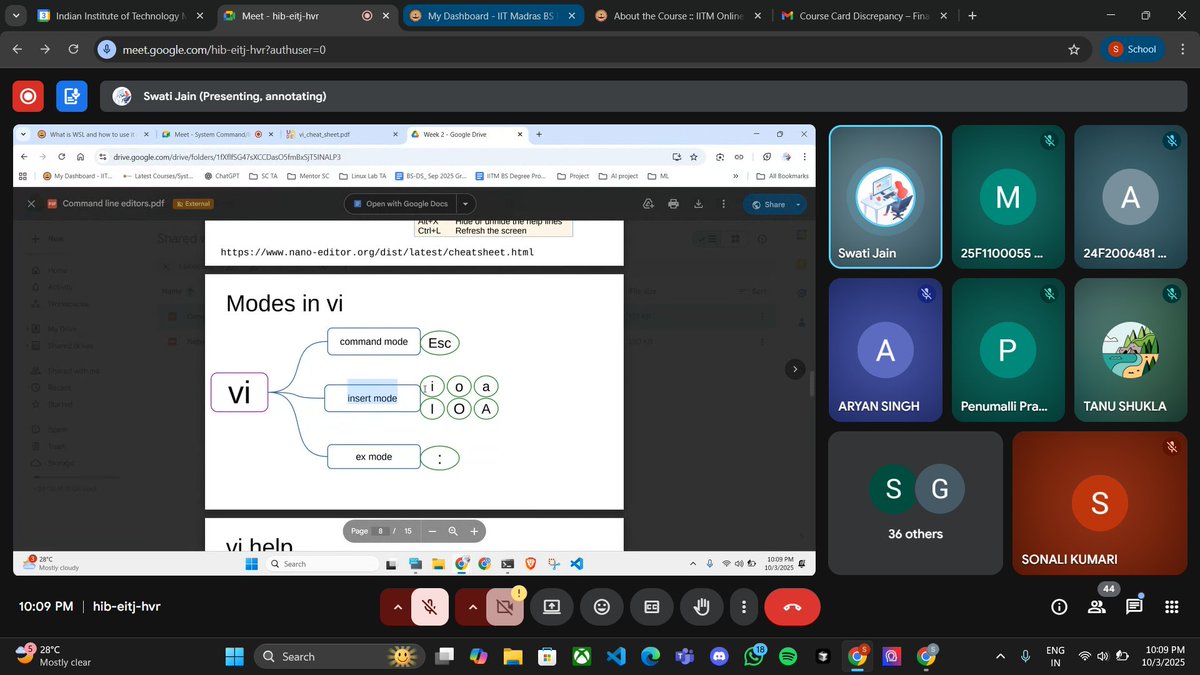Toggle Penumalli Pra...'s muted microphone indicator
The height and width of the screenshot is (675, 1200).
pyautogui.click(x=1048, y=294)
